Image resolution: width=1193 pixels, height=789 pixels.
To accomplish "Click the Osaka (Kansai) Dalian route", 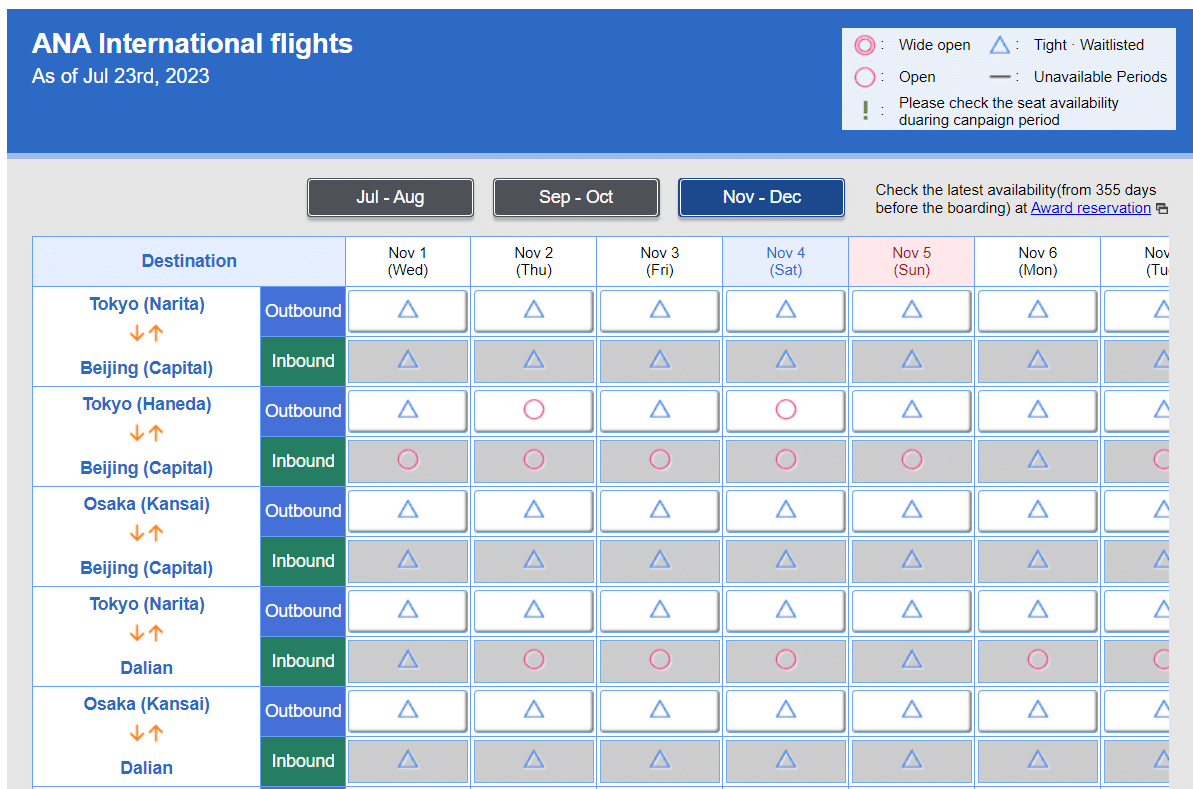I will [x=147, y=736].
